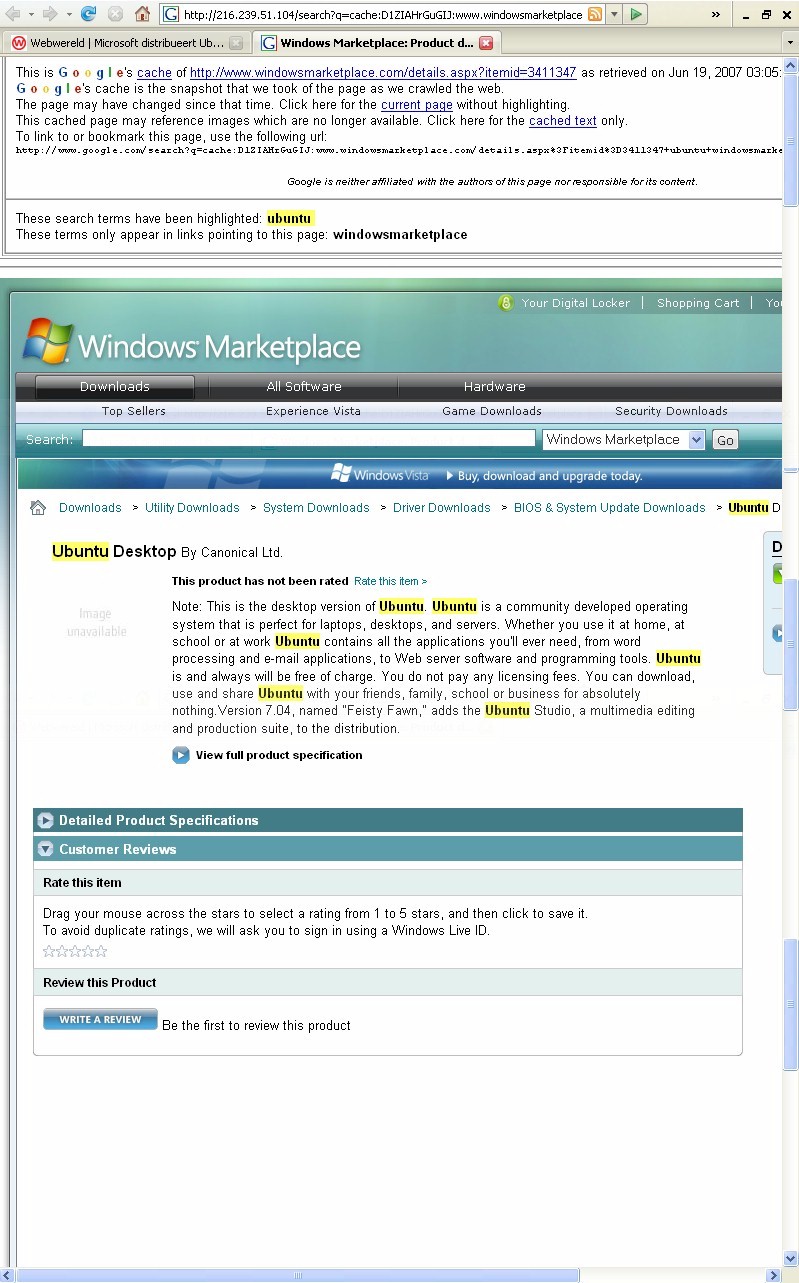The image size is (799, 1283).
Task: Click scroll-right arrow on horizontal scrollbar
Action: tap(772, 1275)
